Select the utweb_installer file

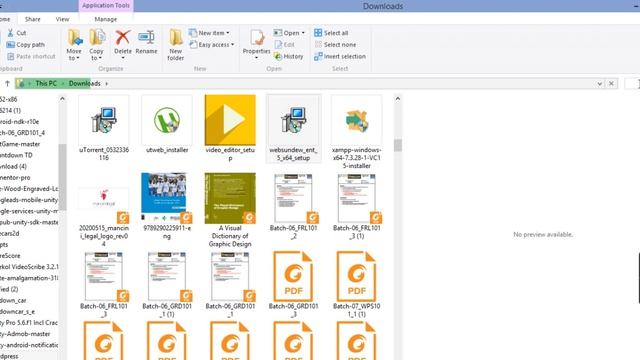(x=167, y=125)
